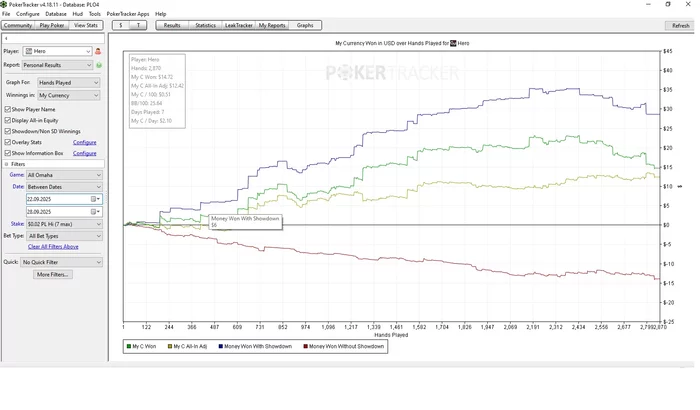The image size is (700, 410).
Task: Click the small arrow collapsing the left sidebar
Action: coord(6,38)
